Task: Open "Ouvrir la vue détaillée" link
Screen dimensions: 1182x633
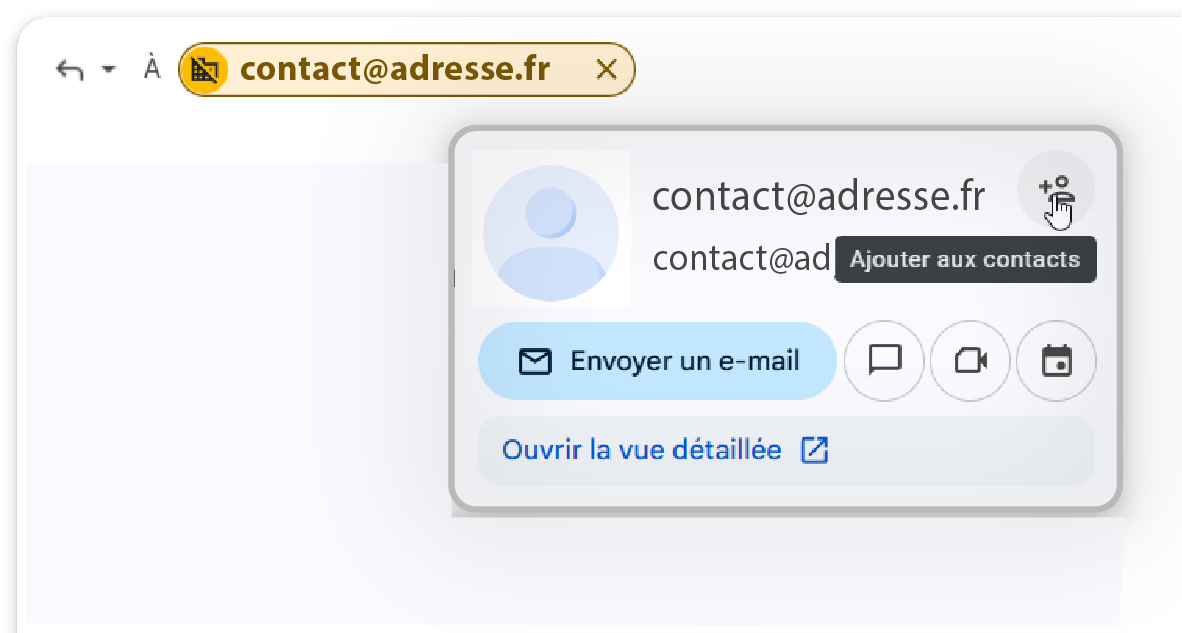Action: click(641, 450)
